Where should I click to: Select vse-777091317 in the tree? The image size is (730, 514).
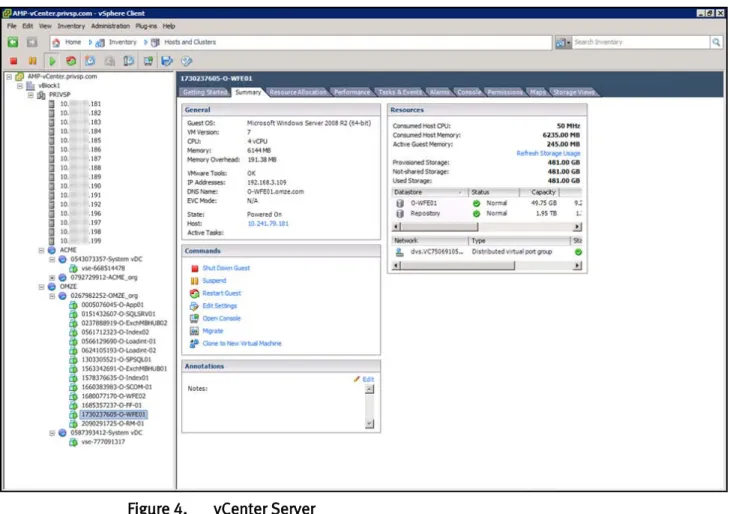[103, 442]
